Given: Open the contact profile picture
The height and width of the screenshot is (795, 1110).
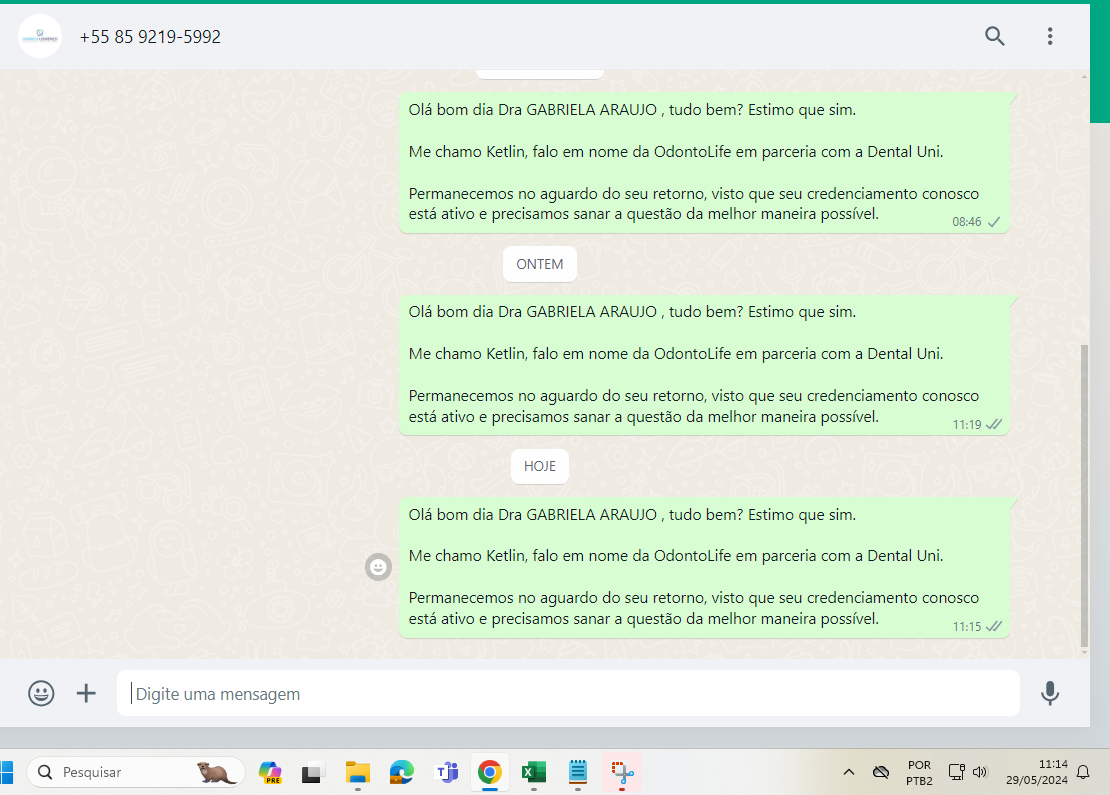Looking at the screenshot, I should [x=40, y=36].
